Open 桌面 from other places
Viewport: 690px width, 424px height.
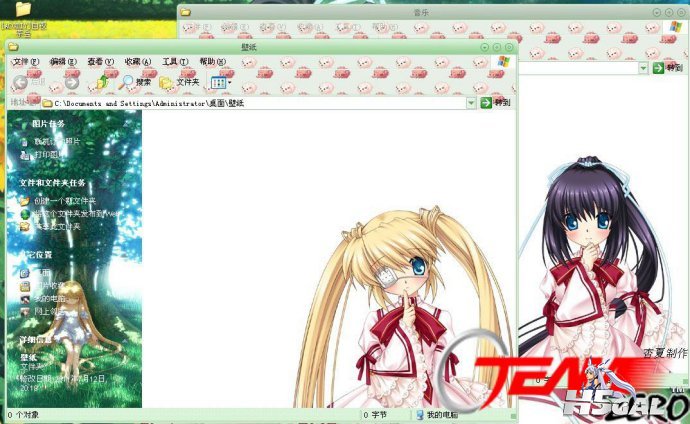pos(42,273)
